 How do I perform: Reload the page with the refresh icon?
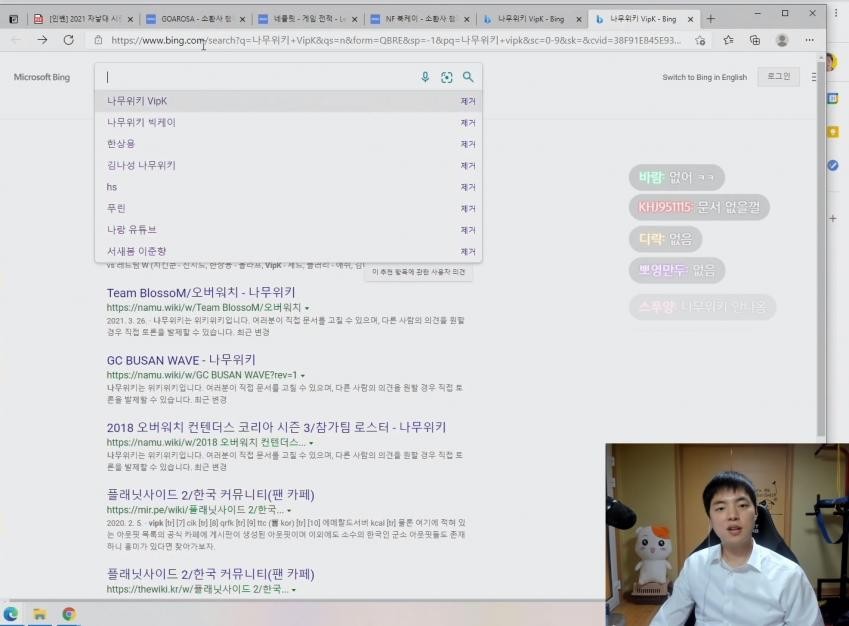(x=69, y=40)
